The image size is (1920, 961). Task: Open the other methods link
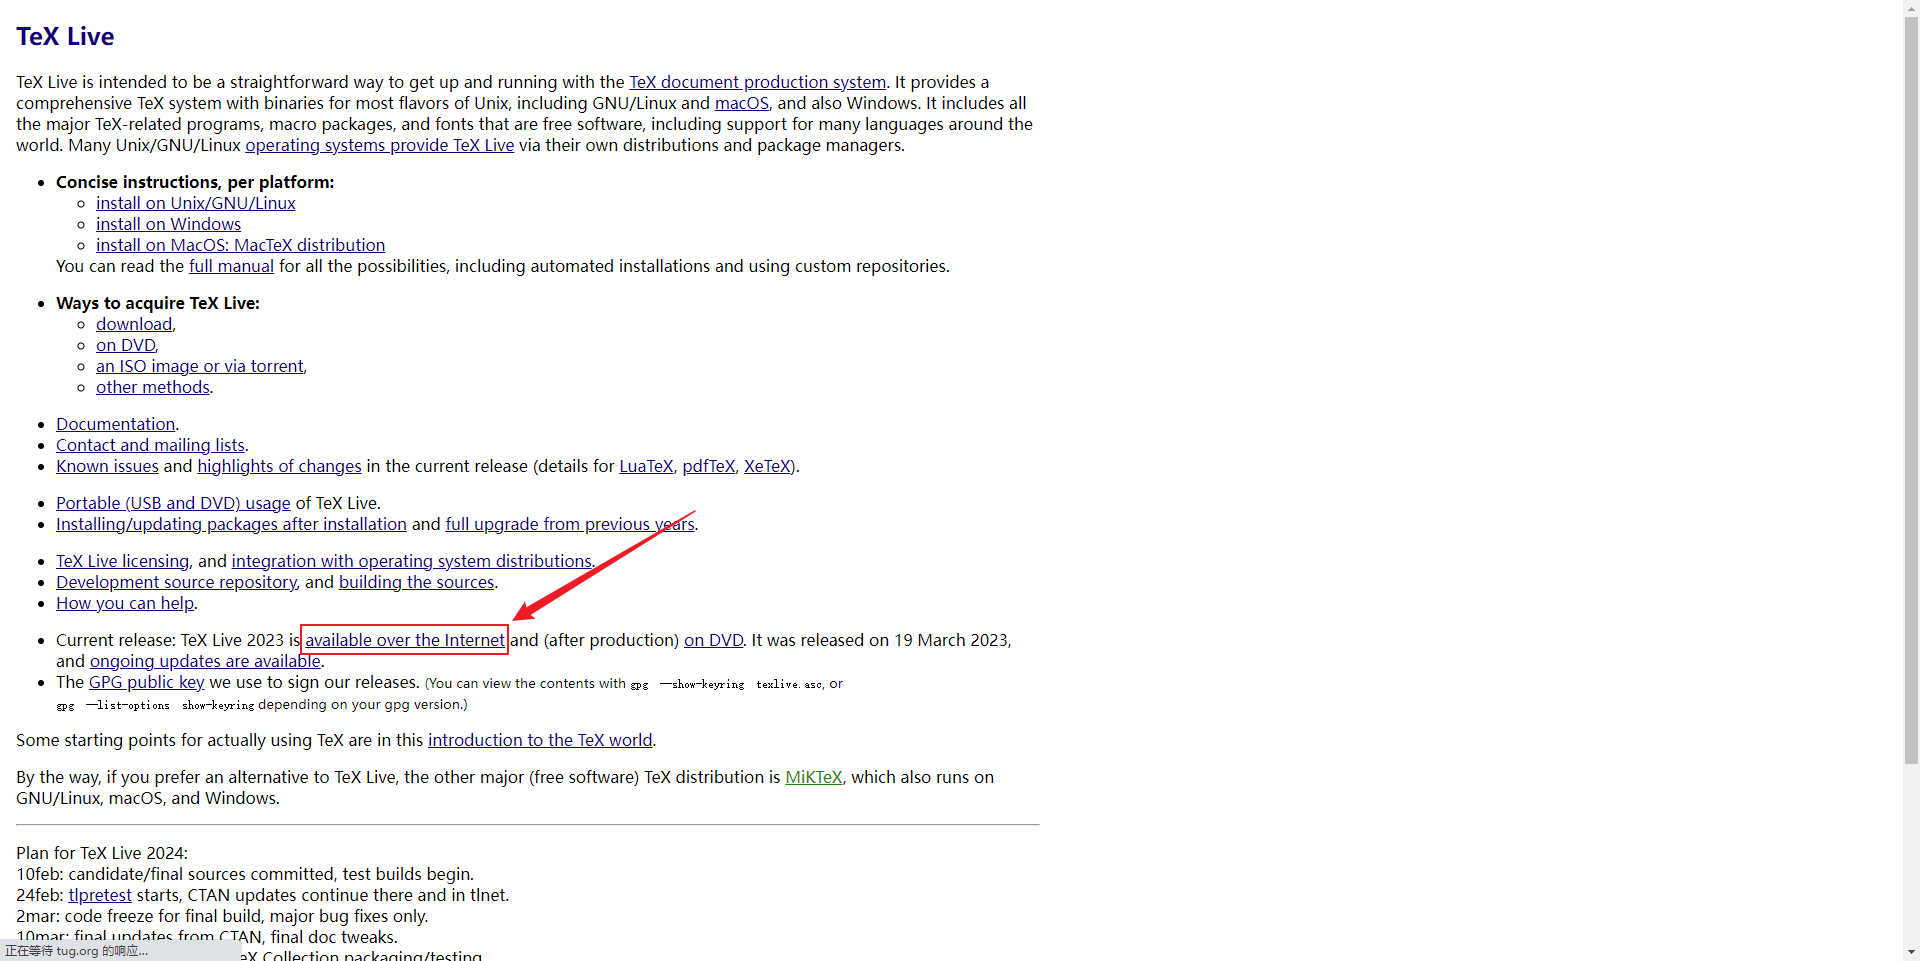[153, 387]
